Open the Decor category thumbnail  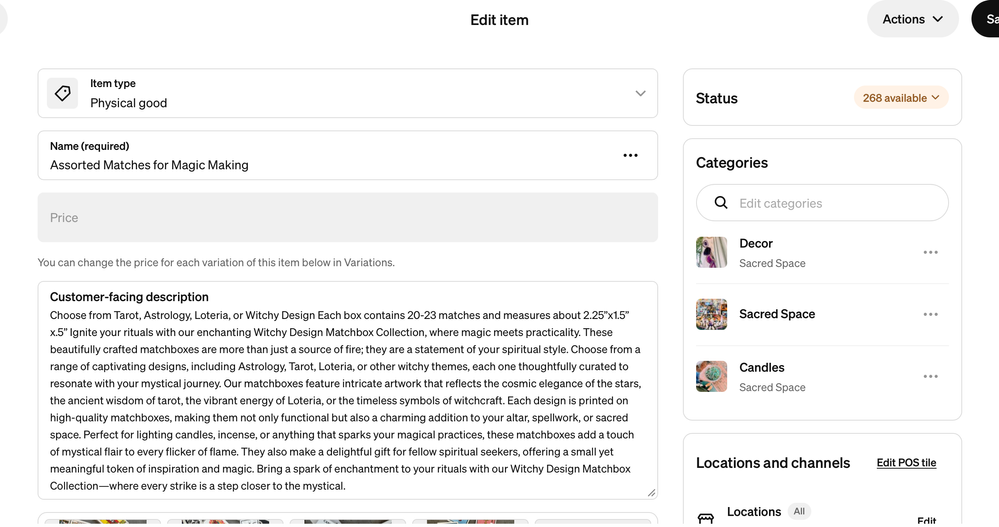tap(712, 252)
